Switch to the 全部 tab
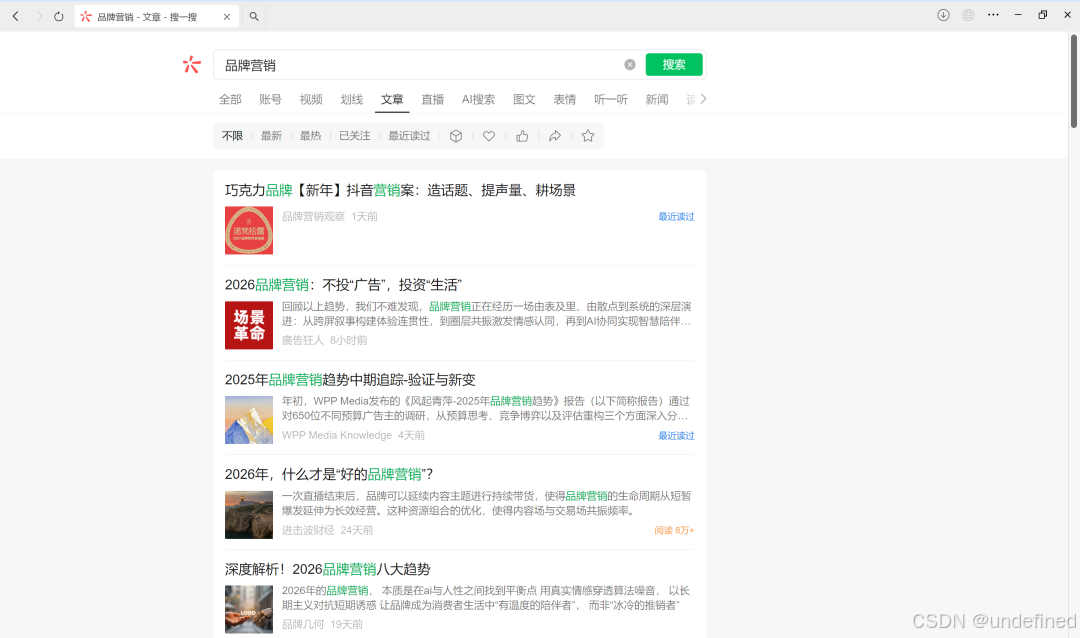Viewport: 1080px width, 638px height. [x=230, y=99]
